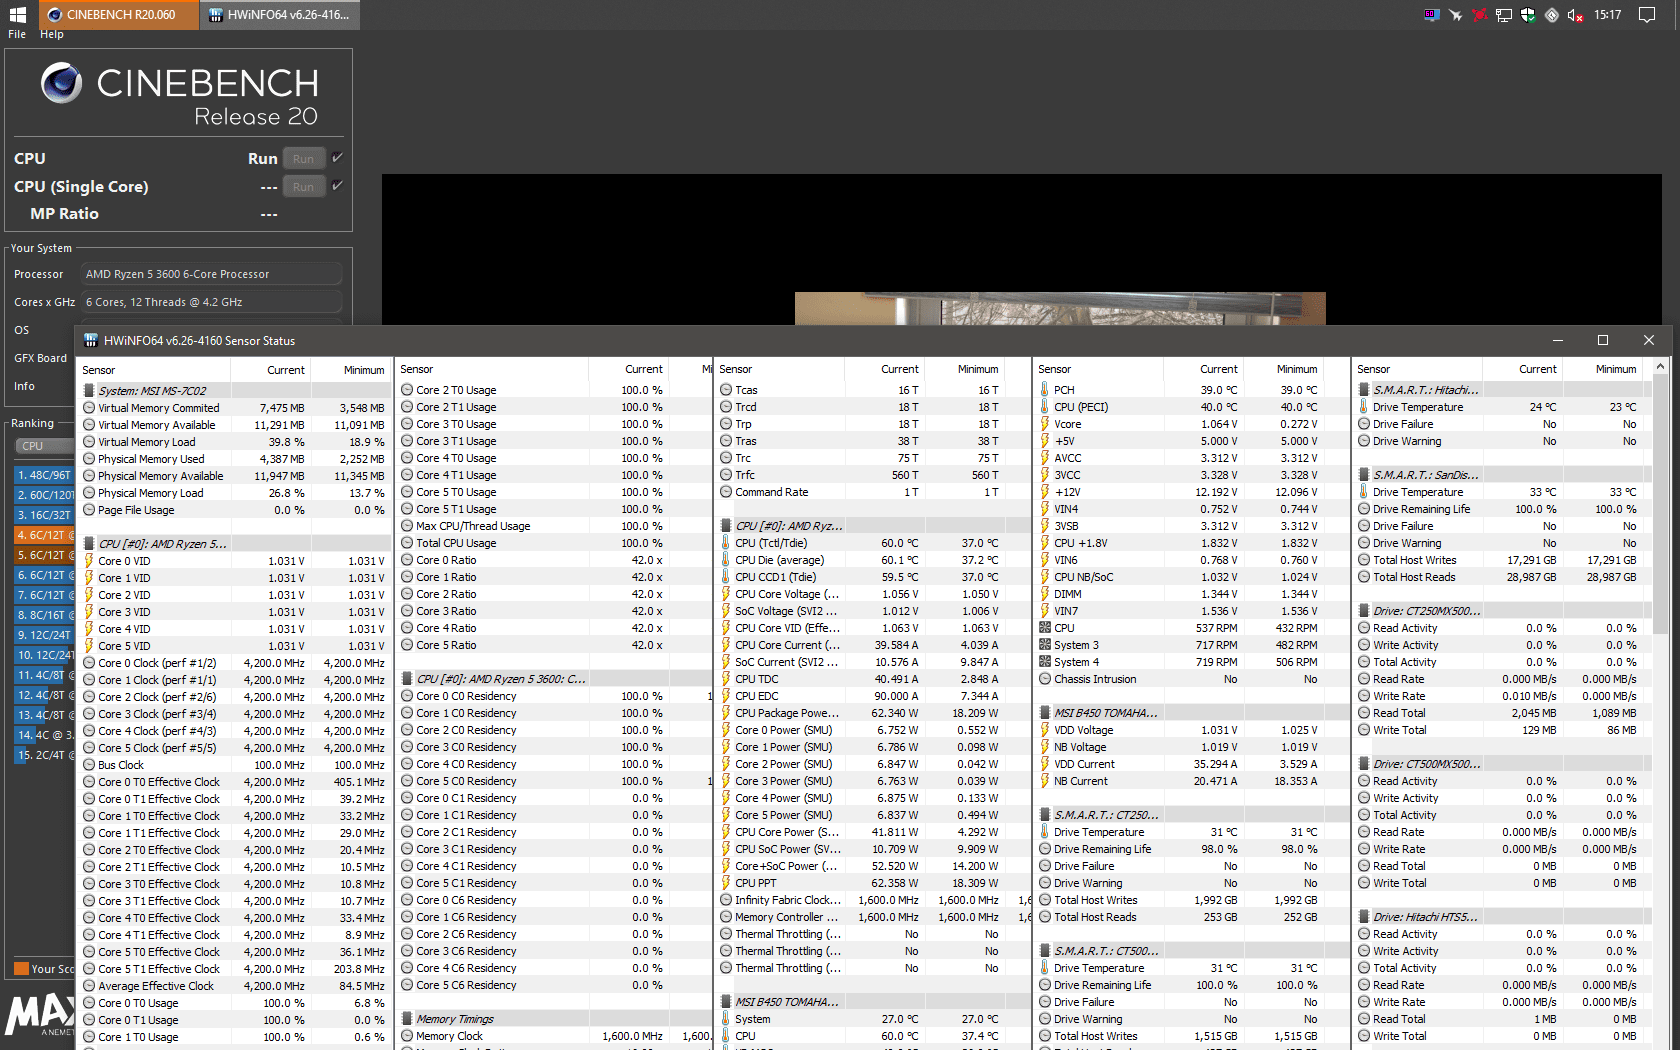Collapse the S.M.A.R.T.: SanDis... group
Viewport: 1680px width, 1050px height.
pyautogui.click(x=1364, y=475)
